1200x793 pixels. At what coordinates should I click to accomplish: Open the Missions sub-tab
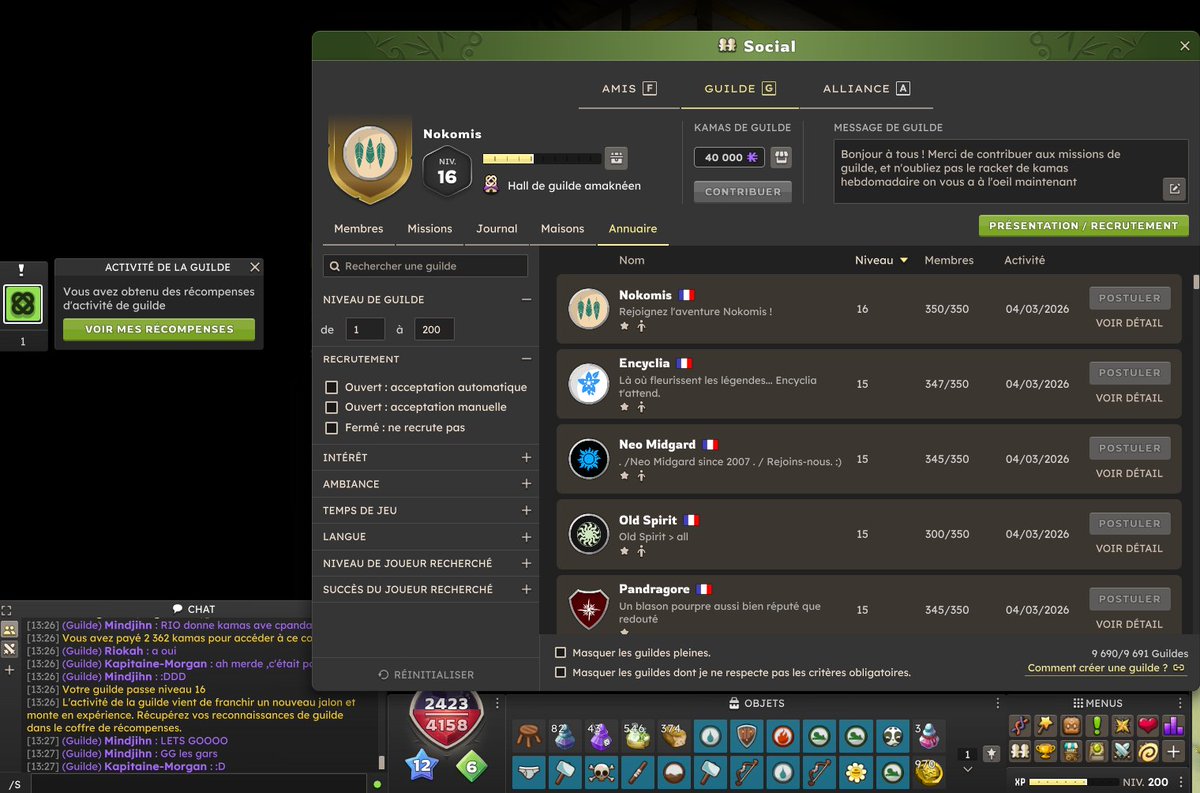[x=430, y=229]
